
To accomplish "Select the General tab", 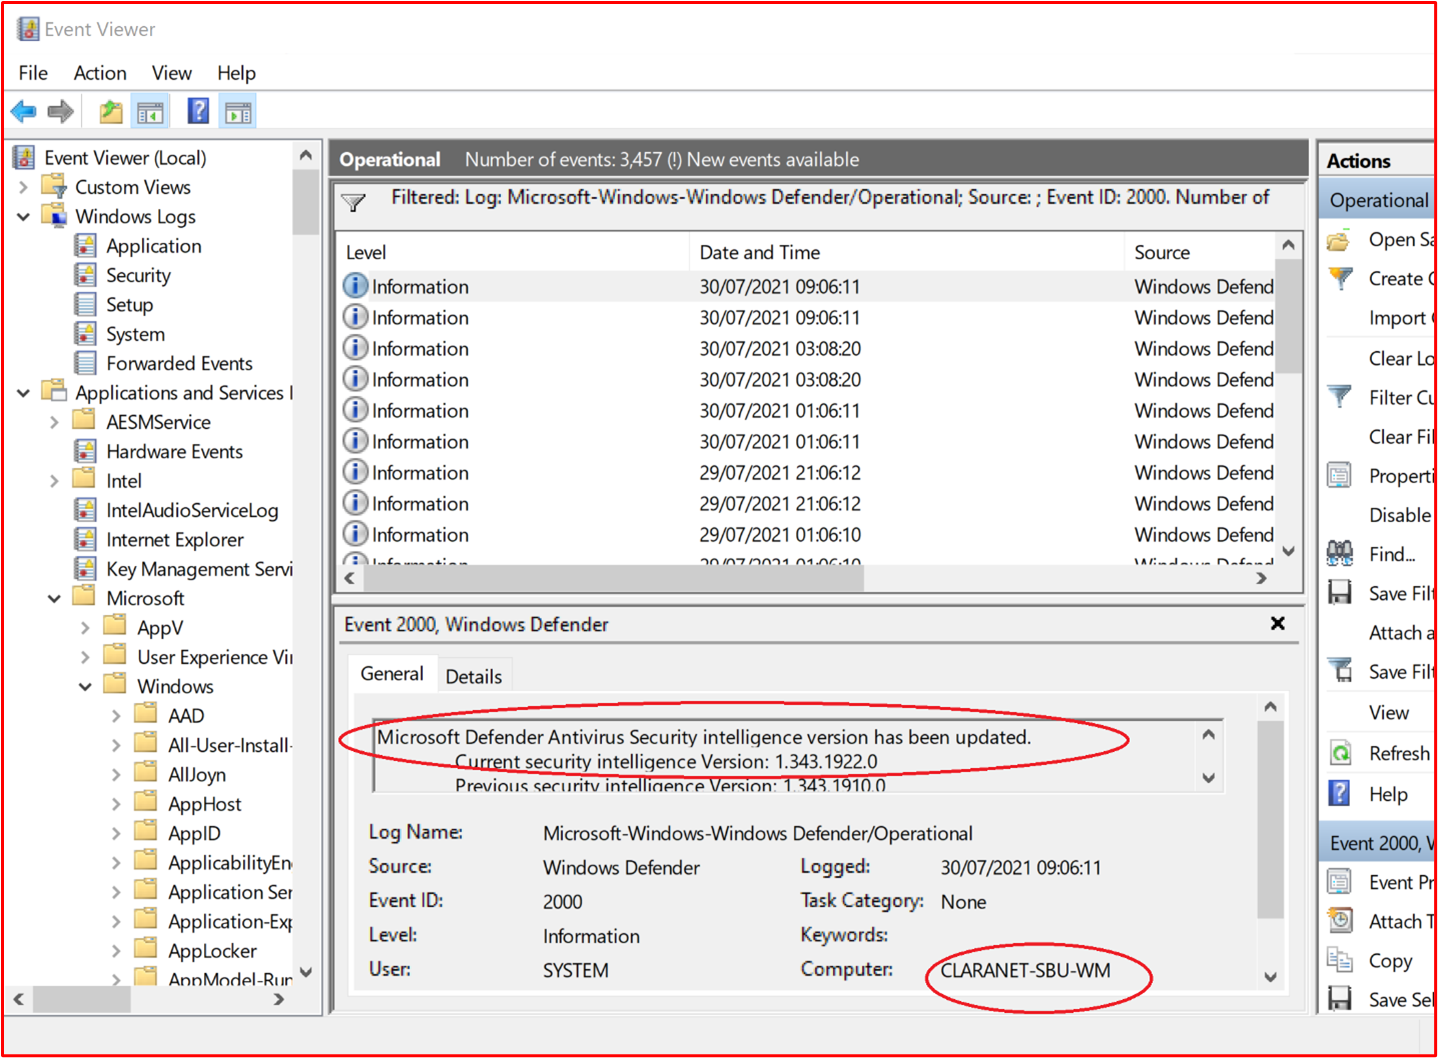I will tap(392, 674).
